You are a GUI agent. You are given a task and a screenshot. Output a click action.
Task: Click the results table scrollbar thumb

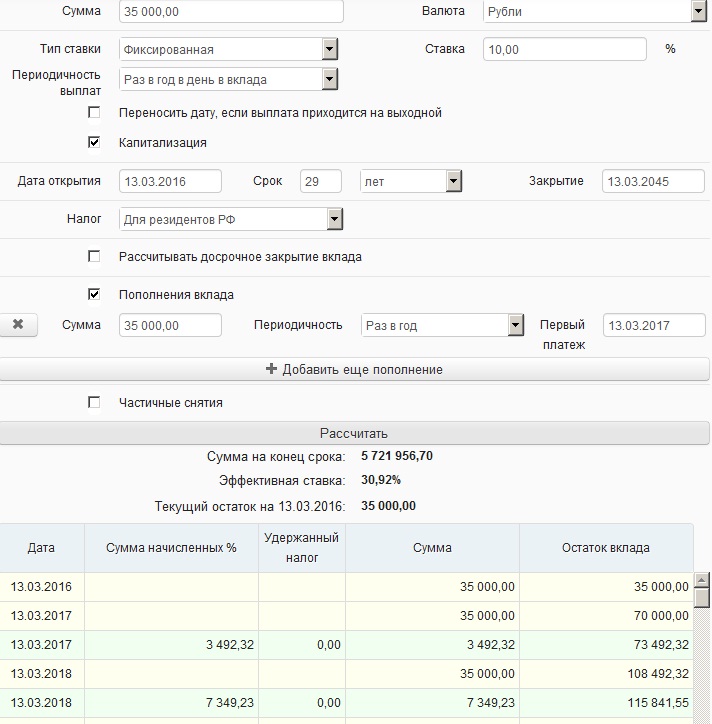point(702,597)
